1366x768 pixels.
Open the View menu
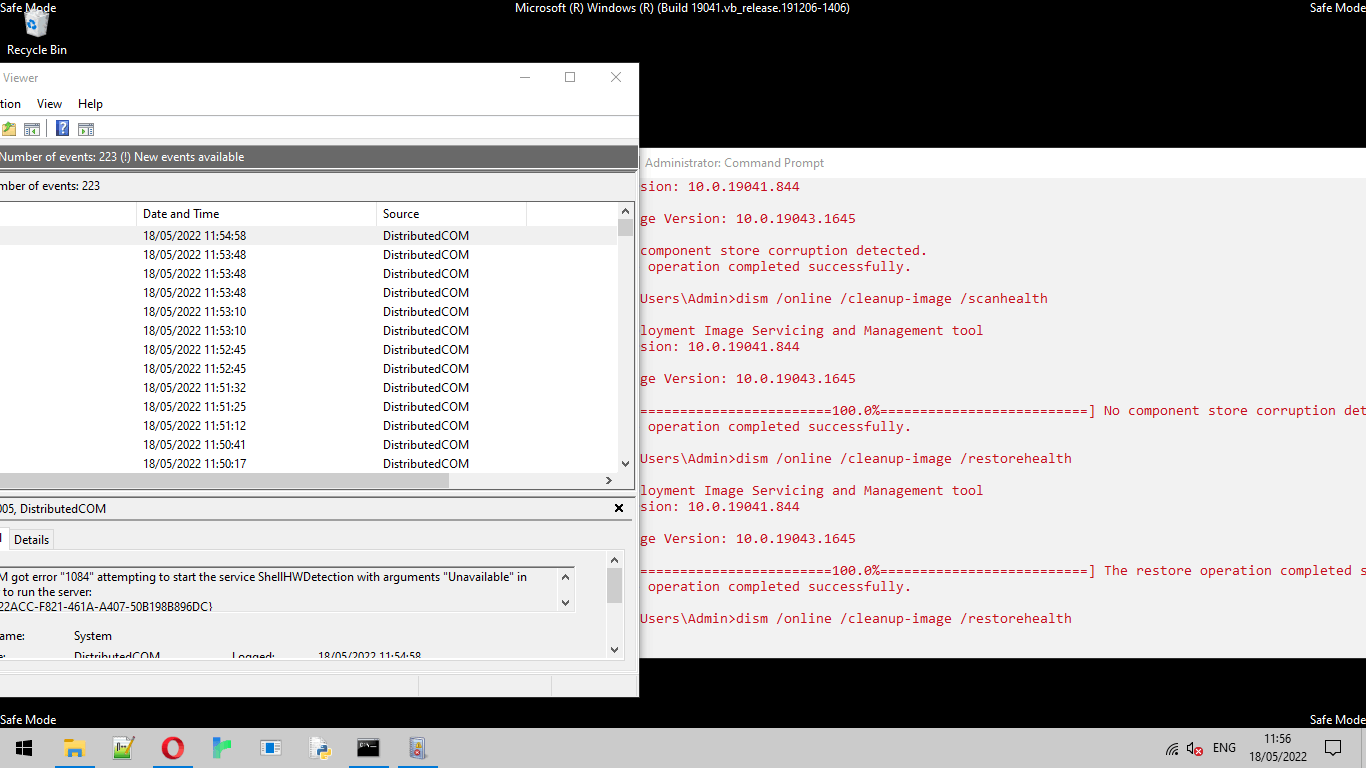pos(49,103)
